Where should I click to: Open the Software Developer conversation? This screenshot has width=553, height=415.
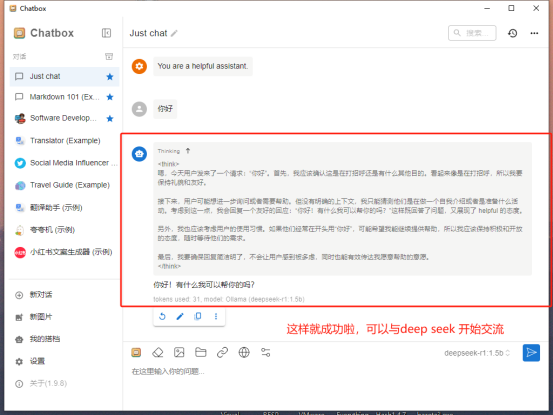pyautogui.click(x=65, y=118)
